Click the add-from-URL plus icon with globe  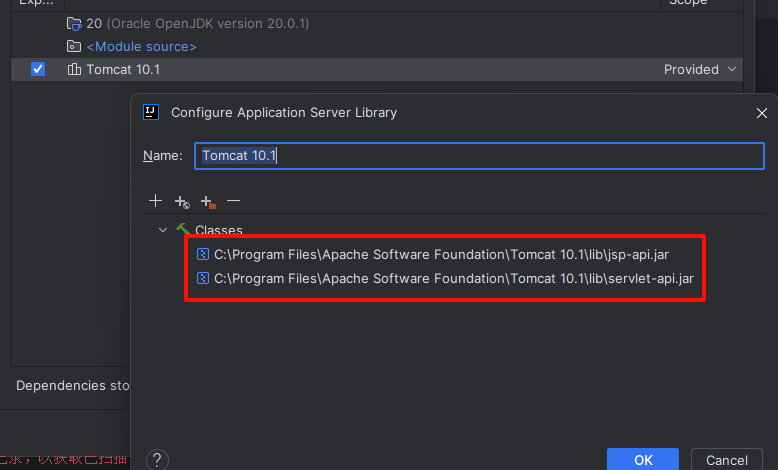(182, 201)
